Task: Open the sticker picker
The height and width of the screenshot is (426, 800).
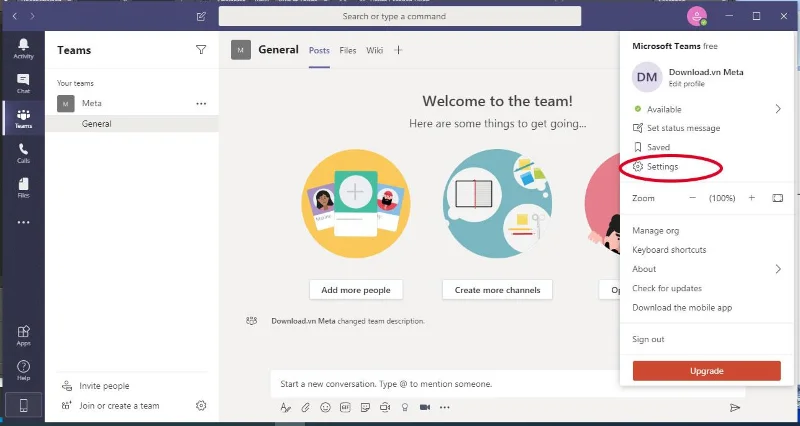Action: [x=365, y=407]
